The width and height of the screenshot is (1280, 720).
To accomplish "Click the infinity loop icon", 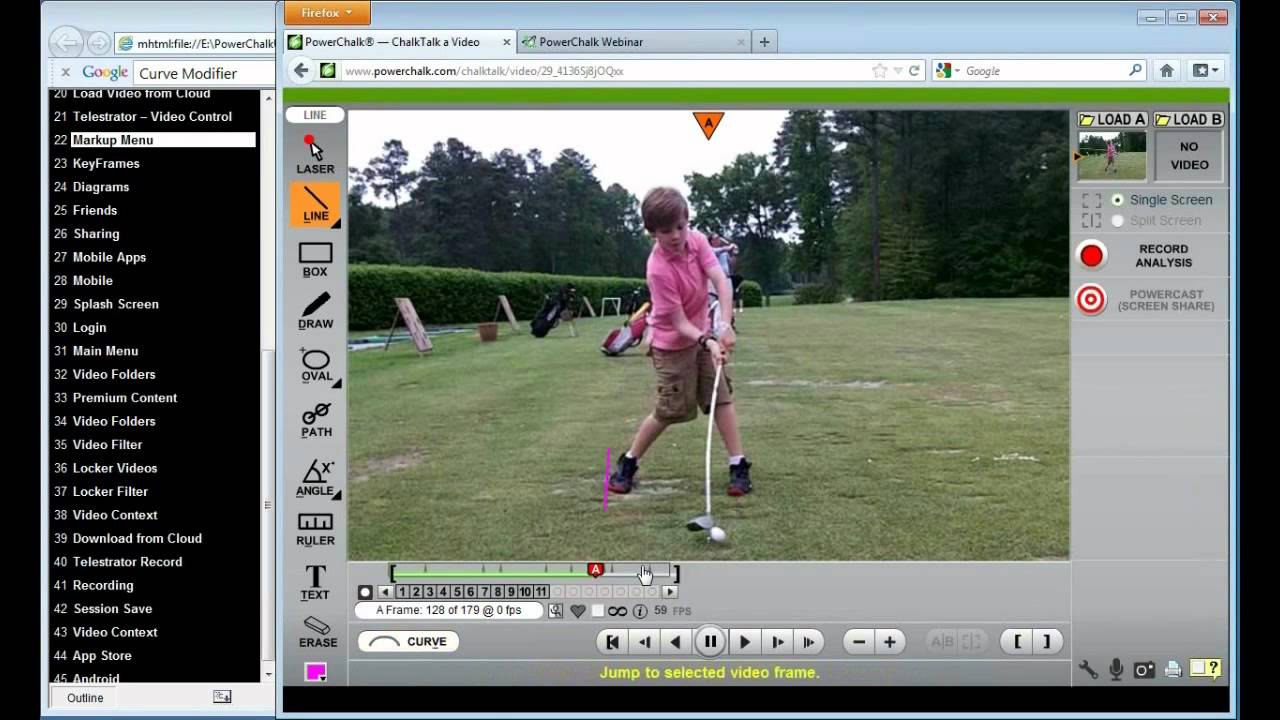I will click(x=618, y=611).
